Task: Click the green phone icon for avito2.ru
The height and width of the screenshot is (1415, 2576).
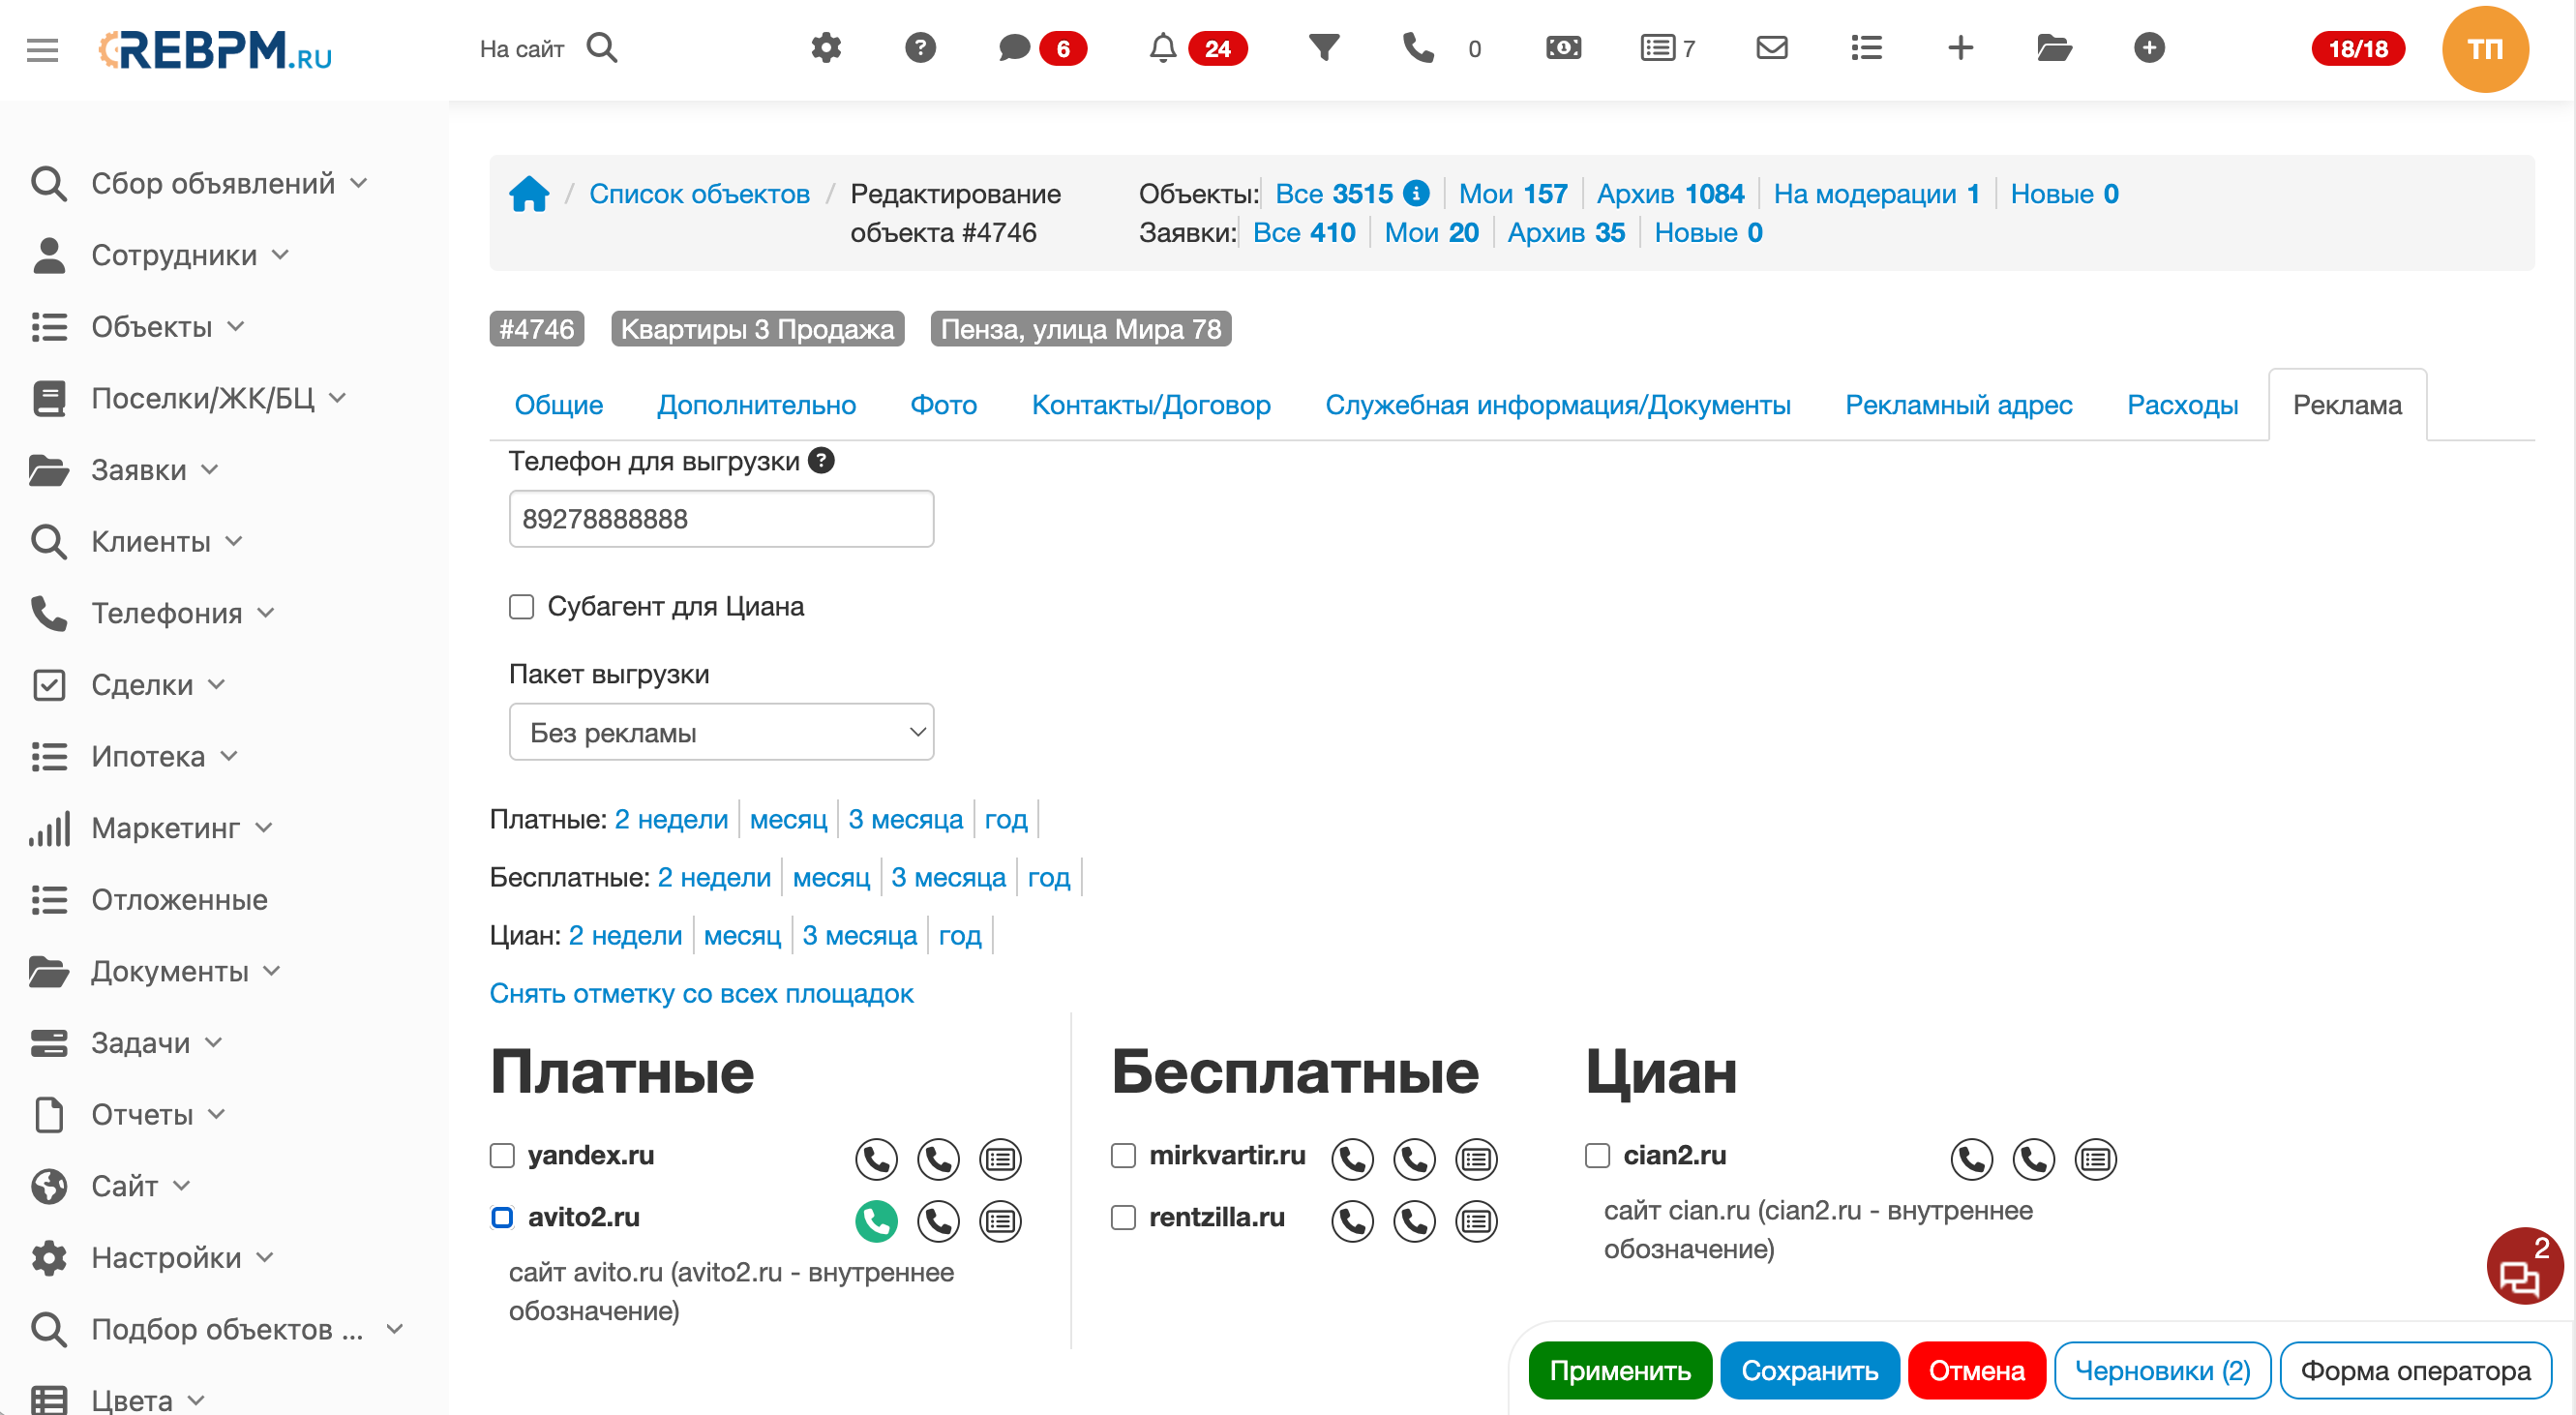Action: pos(876,1220)
